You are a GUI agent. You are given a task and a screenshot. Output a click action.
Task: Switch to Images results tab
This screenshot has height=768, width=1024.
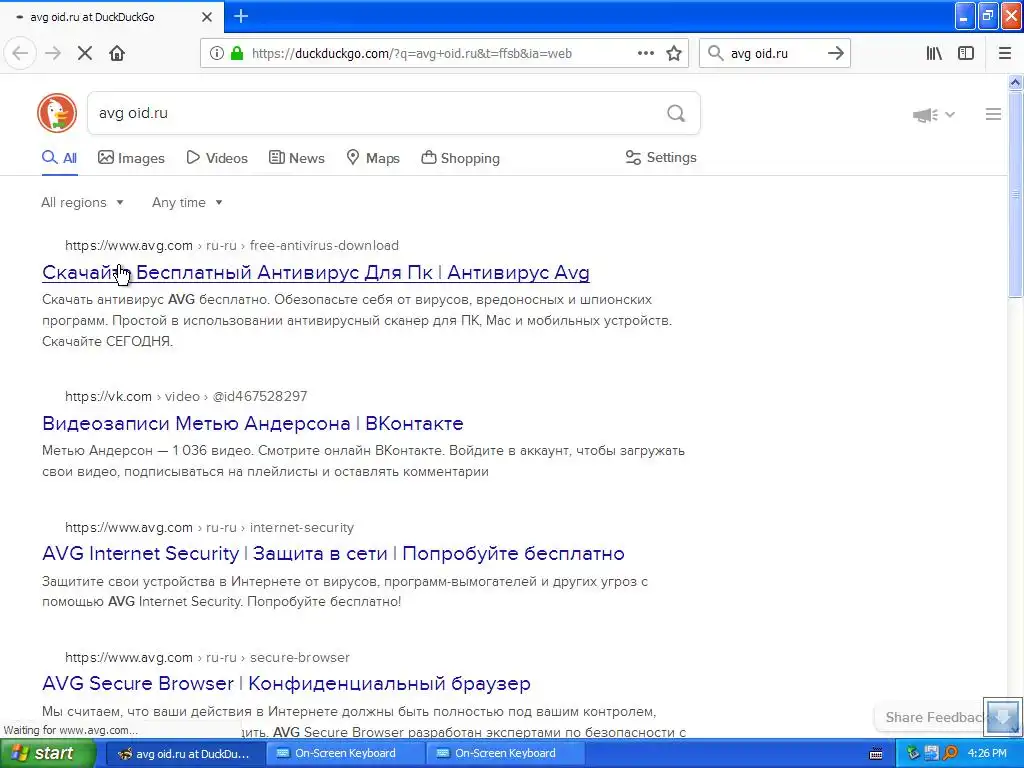tap(131, 158)
